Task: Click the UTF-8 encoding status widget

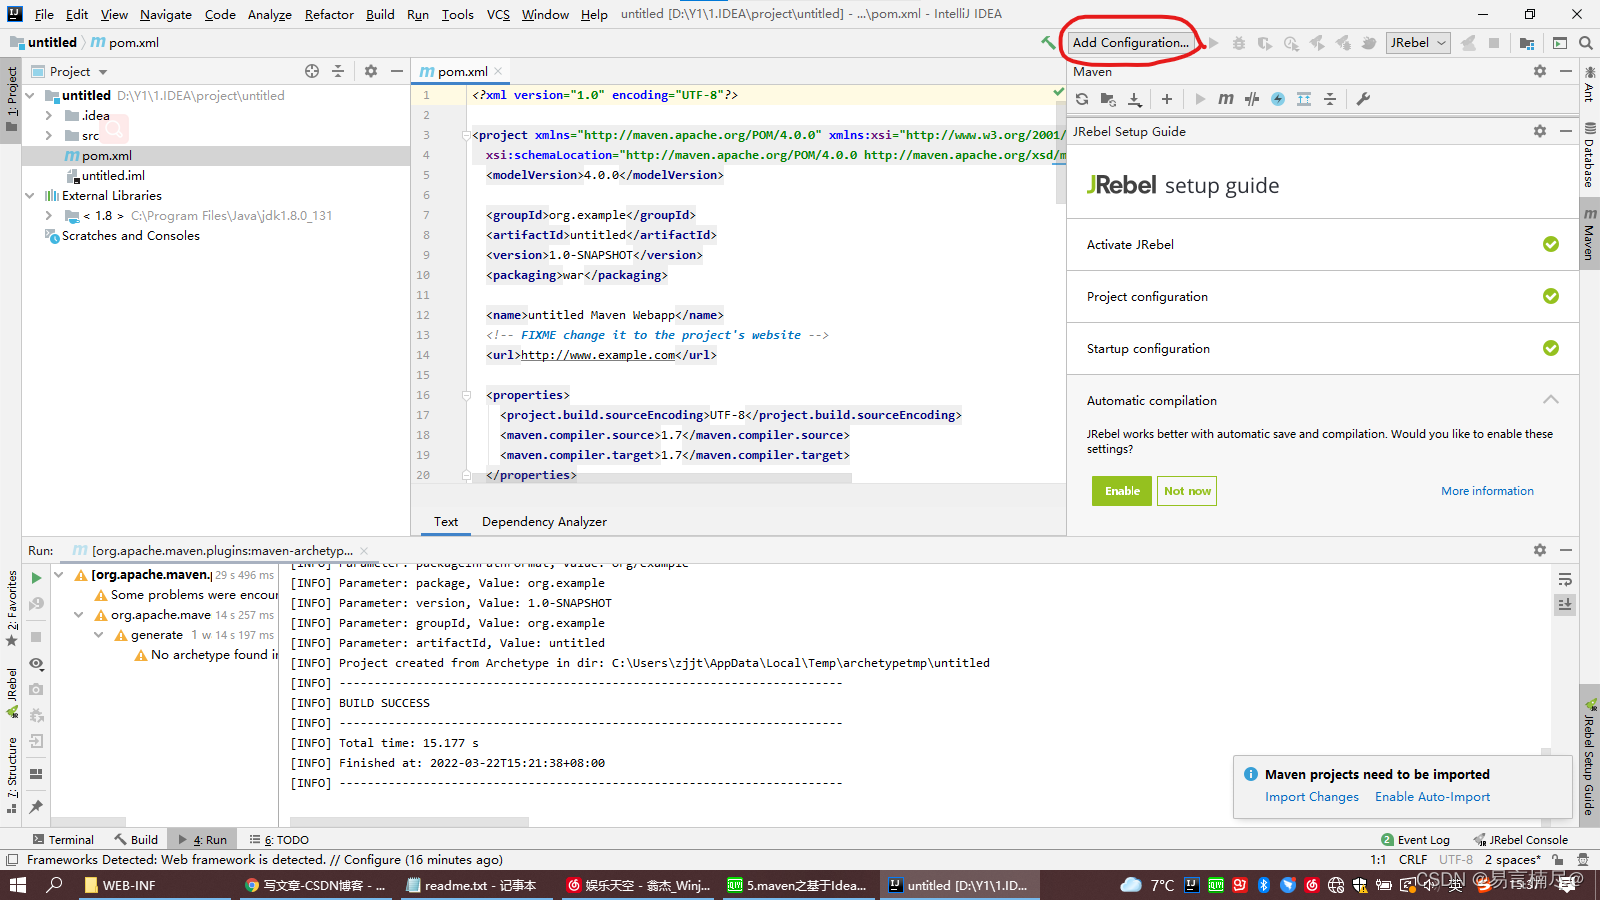Action: [x=1456, y=860]
